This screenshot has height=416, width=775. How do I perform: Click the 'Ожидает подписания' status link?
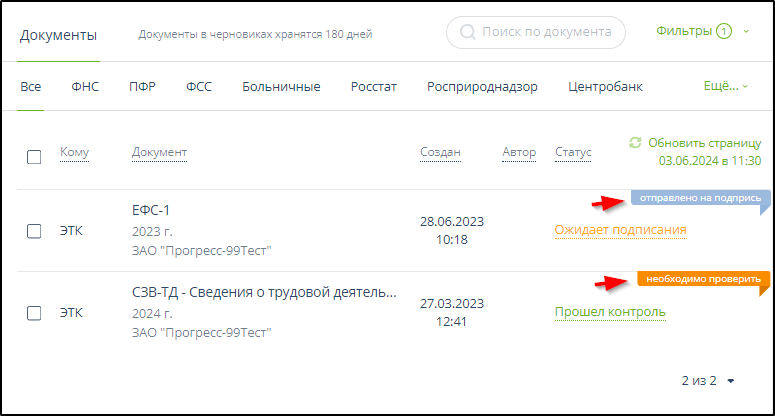point(620,231)
